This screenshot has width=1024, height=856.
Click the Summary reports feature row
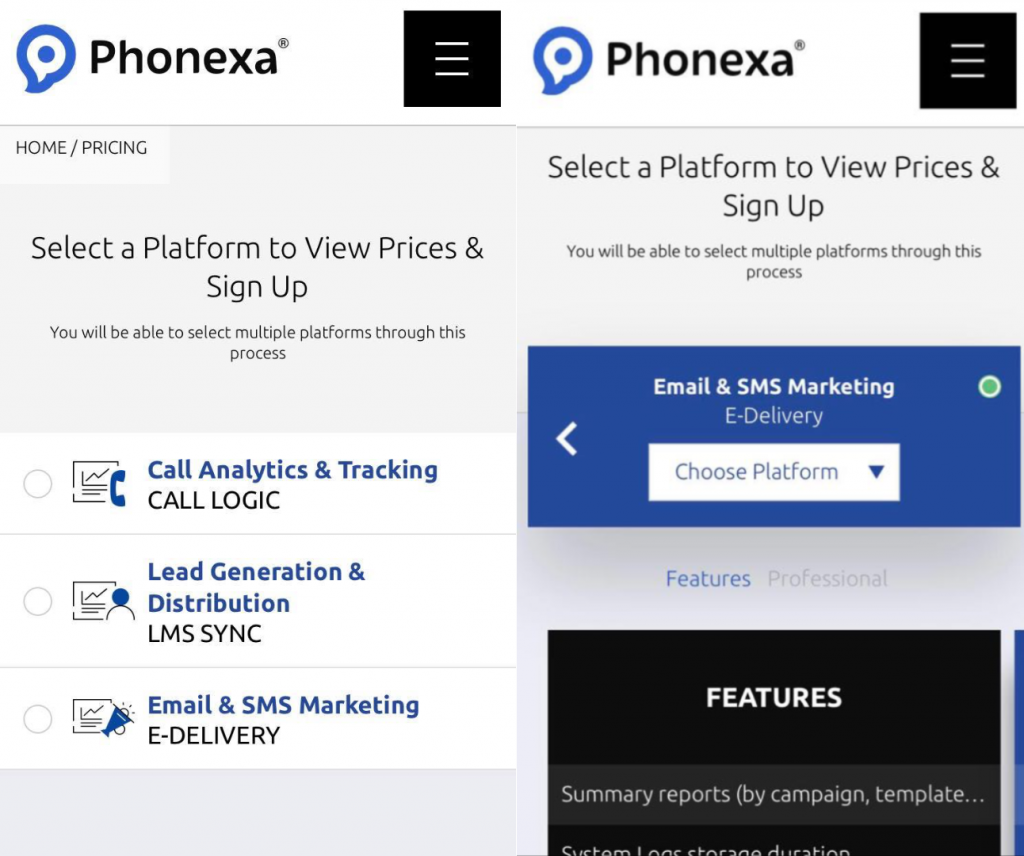click(774, 794)
